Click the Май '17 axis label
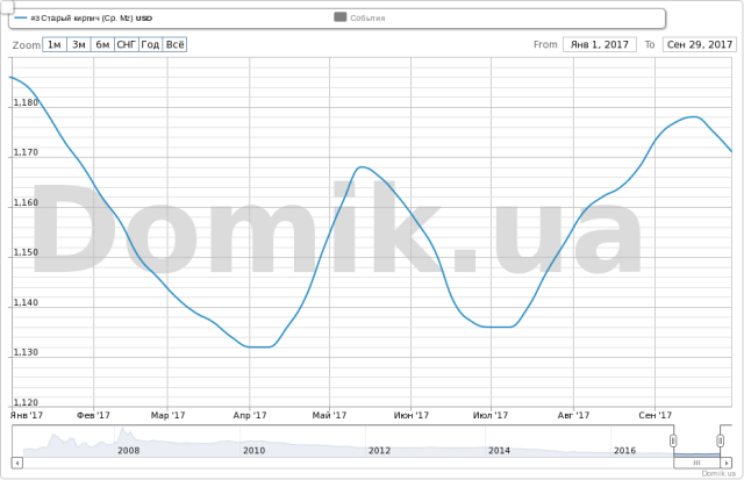This screenshot has width=744, height=480. pos(329,415)
